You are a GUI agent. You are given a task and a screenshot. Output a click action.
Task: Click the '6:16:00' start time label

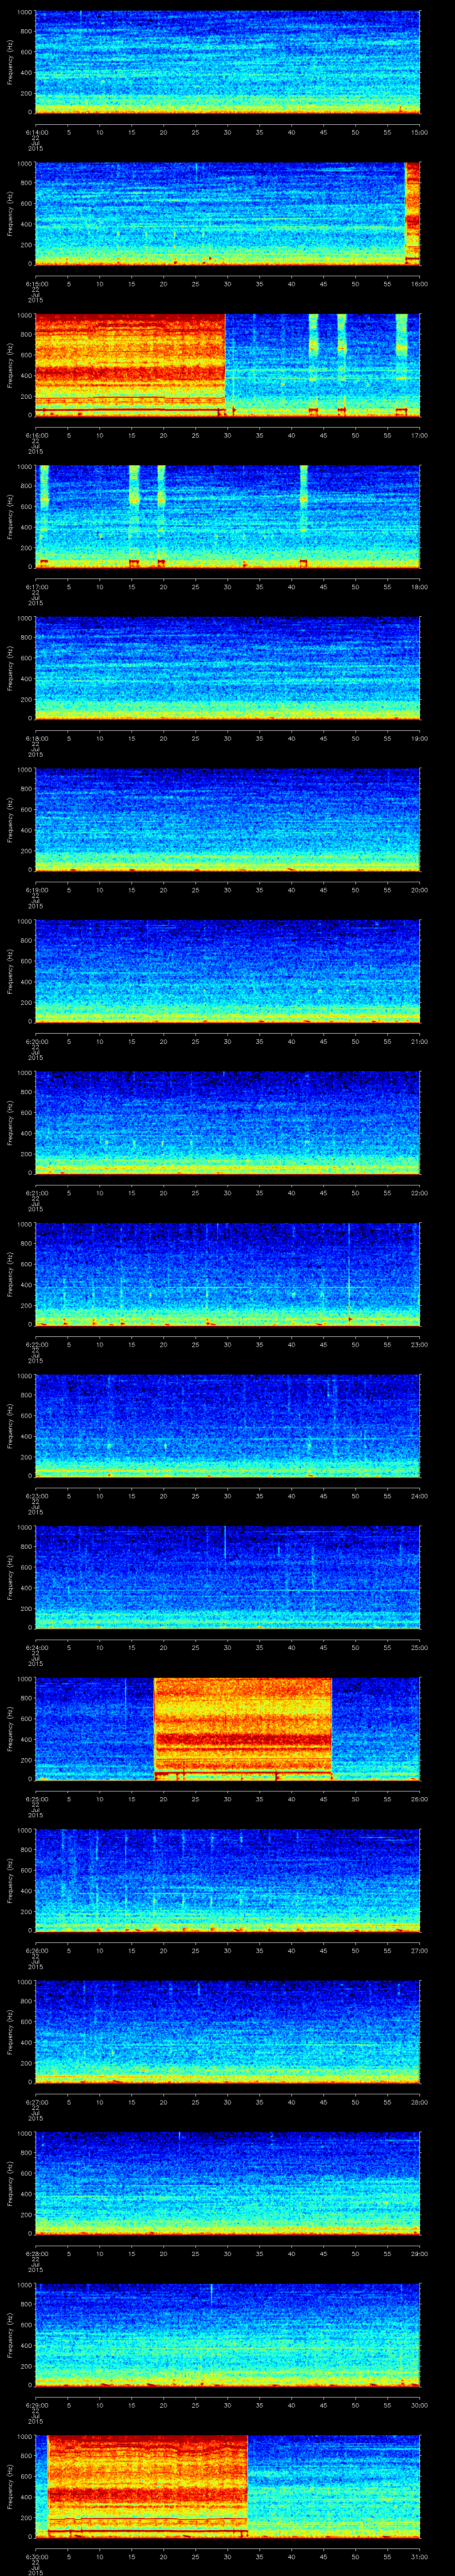[36, 435]
